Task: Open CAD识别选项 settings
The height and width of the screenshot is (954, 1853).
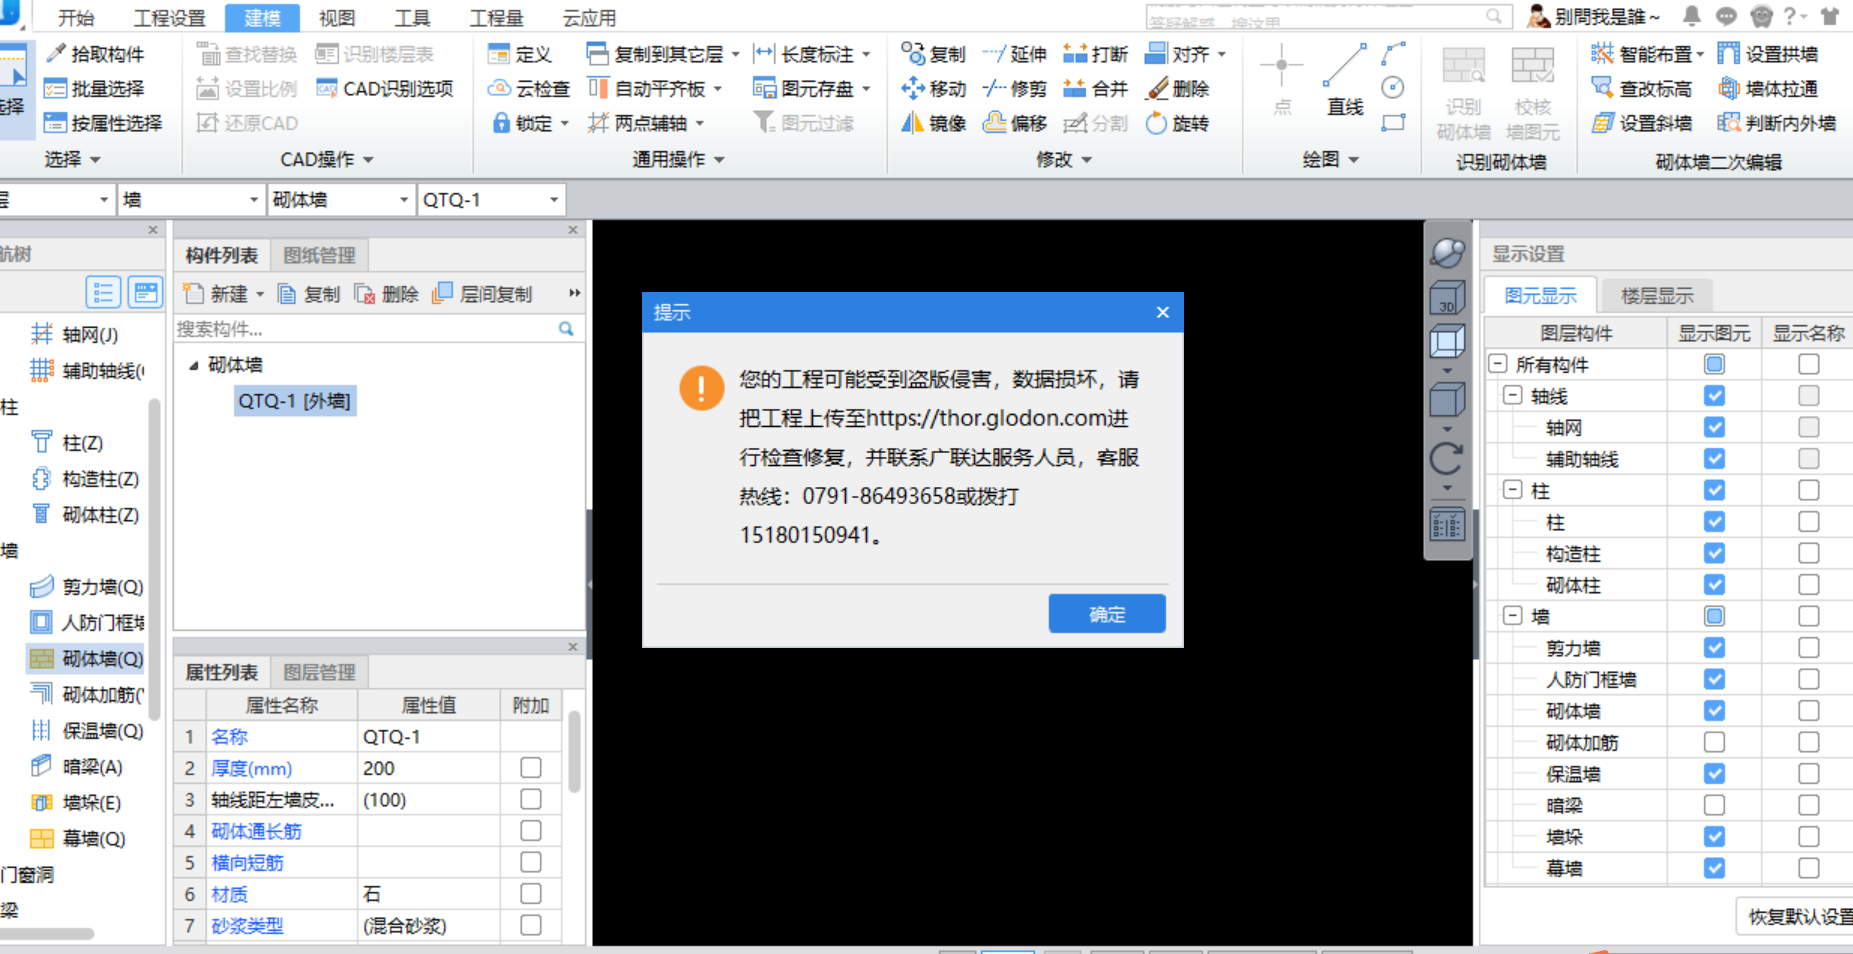Action: pos(385,89)
